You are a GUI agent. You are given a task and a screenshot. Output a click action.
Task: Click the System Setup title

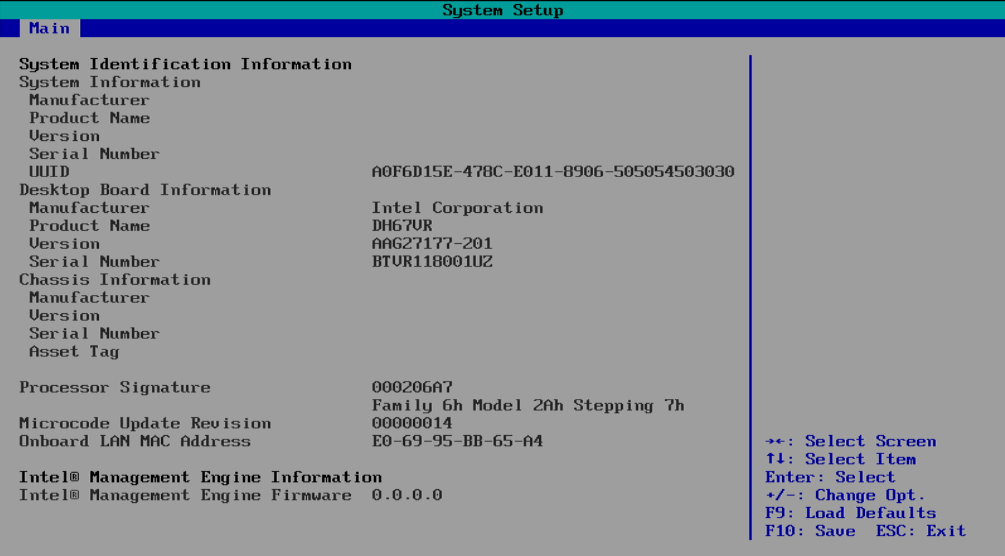click(x=502, y=10)
